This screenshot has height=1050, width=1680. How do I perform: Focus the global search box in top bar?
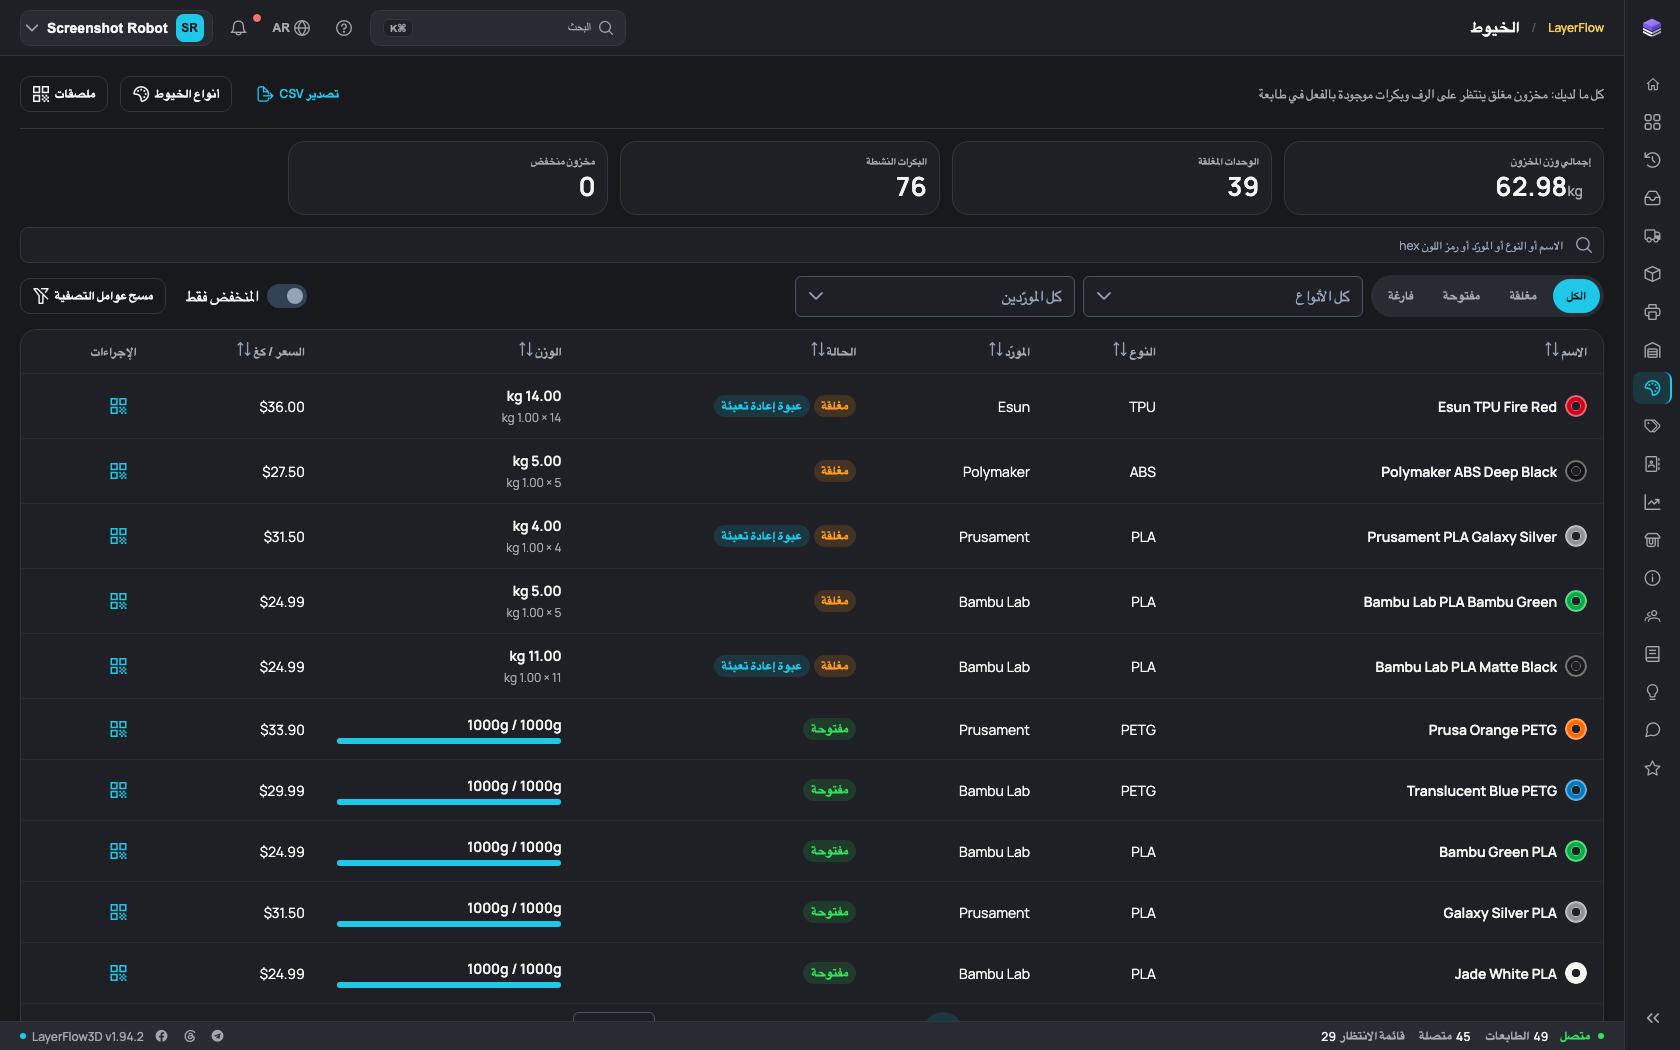pyautogui.click(x=498, y=28)
